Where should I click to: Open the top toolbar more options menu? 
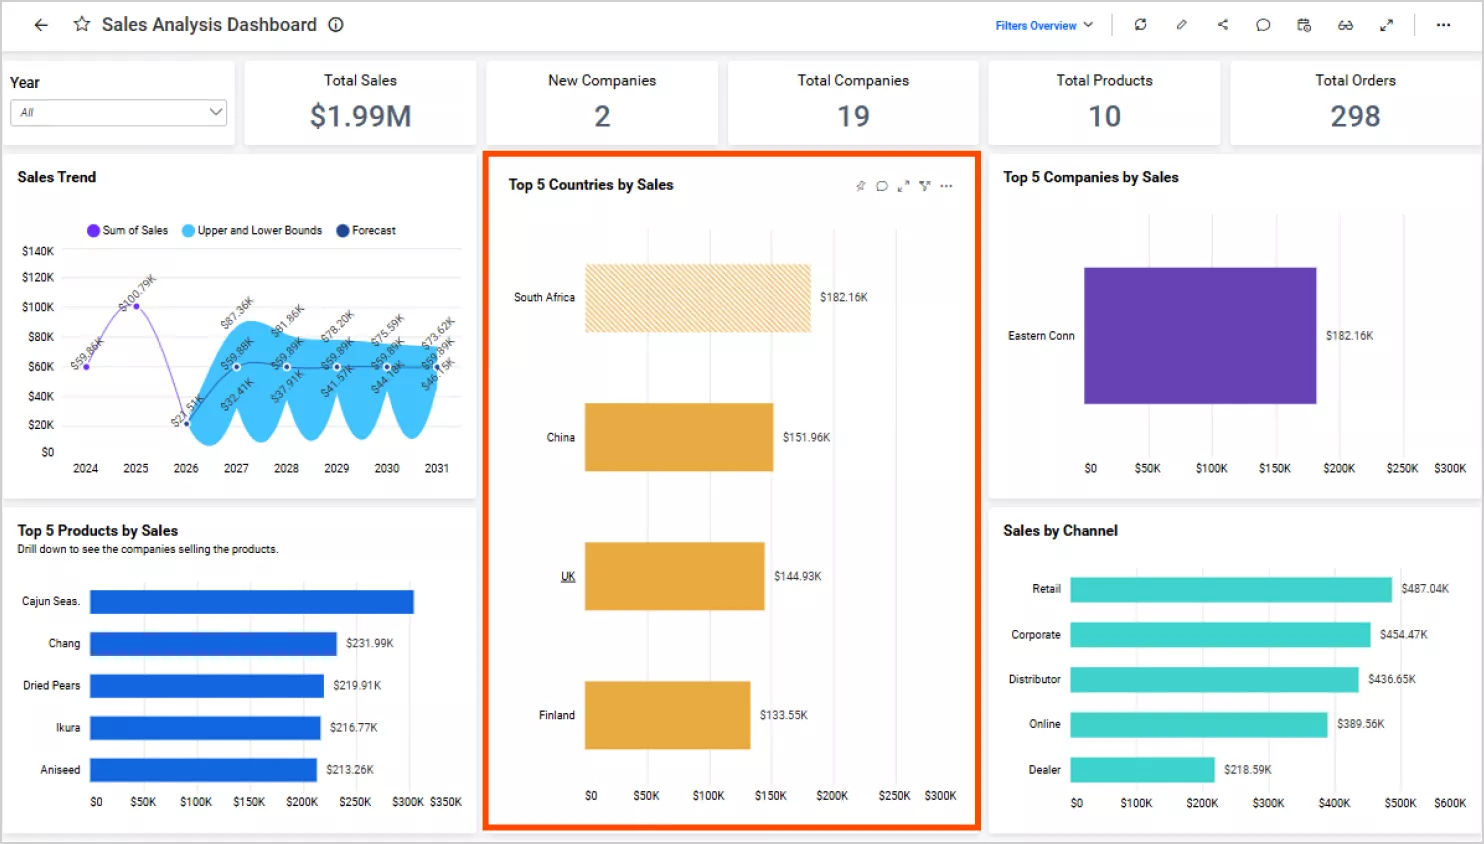[x=1444, y=25]
